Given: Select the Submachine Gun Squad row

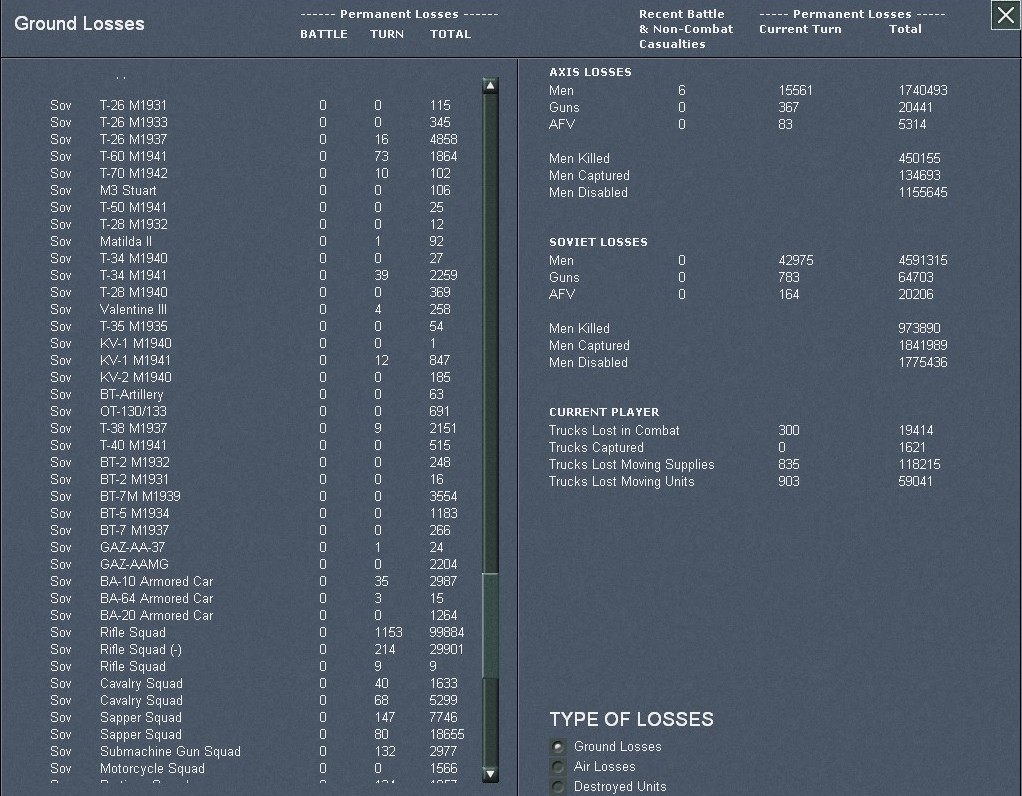Looking at the screenshot, I should pos(170,751).
